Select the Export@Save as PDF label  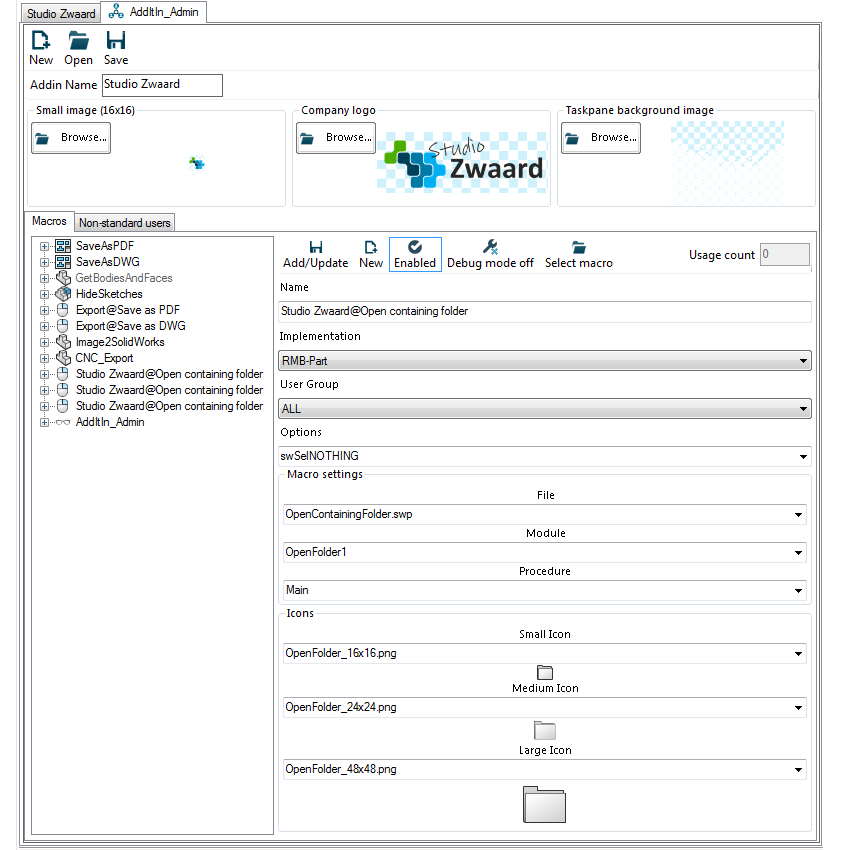click(x=128, y=310)
